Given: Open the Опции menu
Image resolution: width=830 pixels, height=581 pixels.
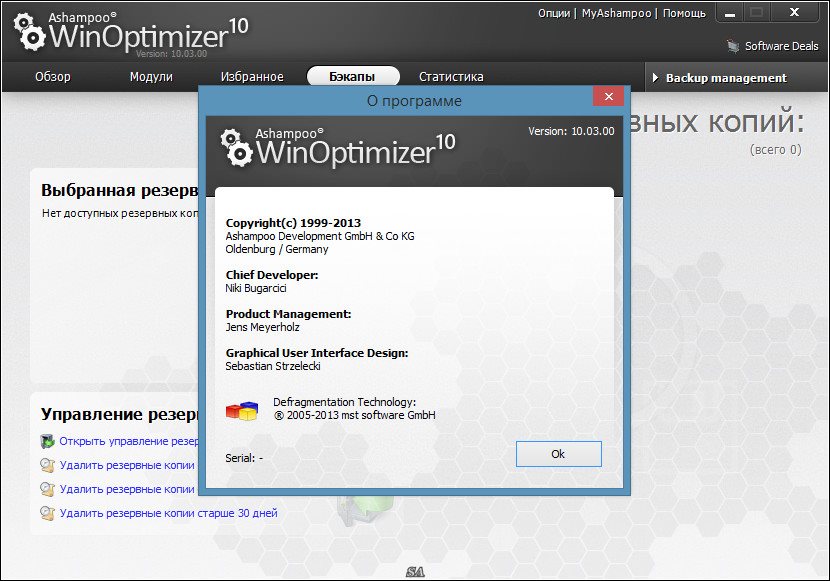Looking at the screenshot, I should coord(554,13).
